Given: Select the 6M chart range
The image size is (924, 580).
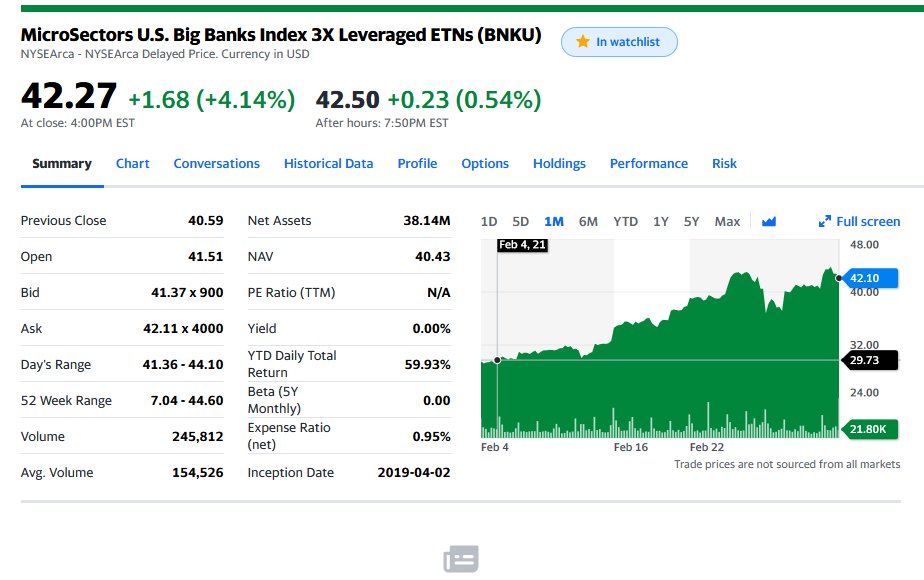Looking at the screenshot, I should tap(588, 222).
